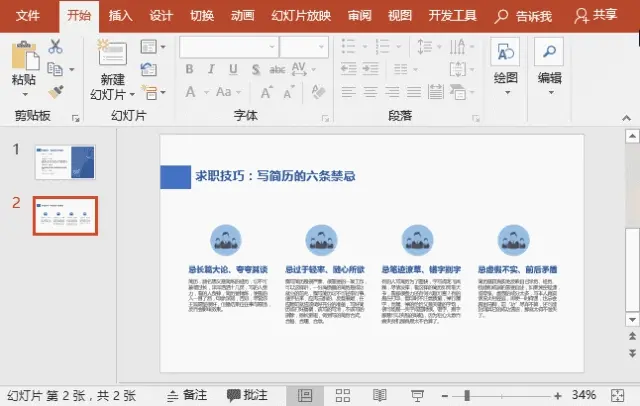Decrease font size with small A

(x=289, y=93)
